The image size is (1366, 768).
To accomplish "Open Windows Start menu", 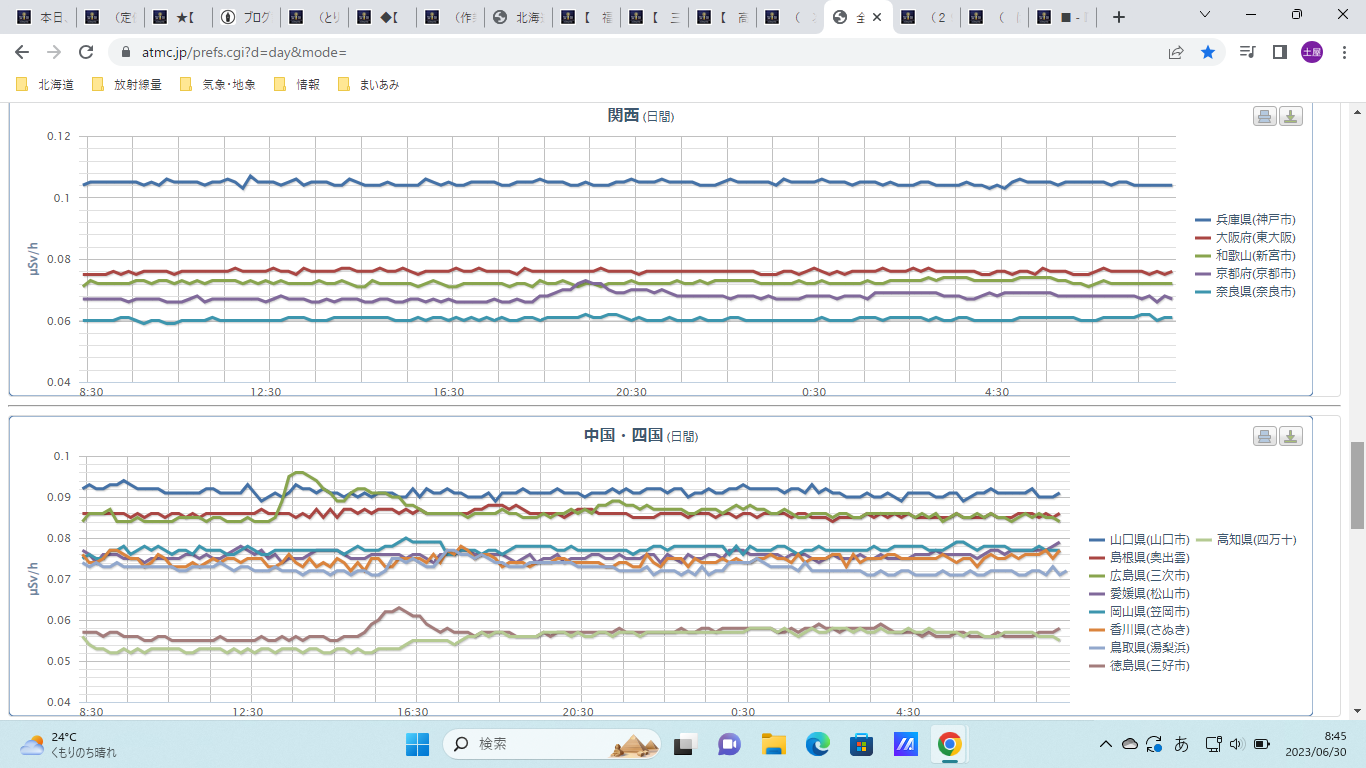I will (x=417, y=744).
